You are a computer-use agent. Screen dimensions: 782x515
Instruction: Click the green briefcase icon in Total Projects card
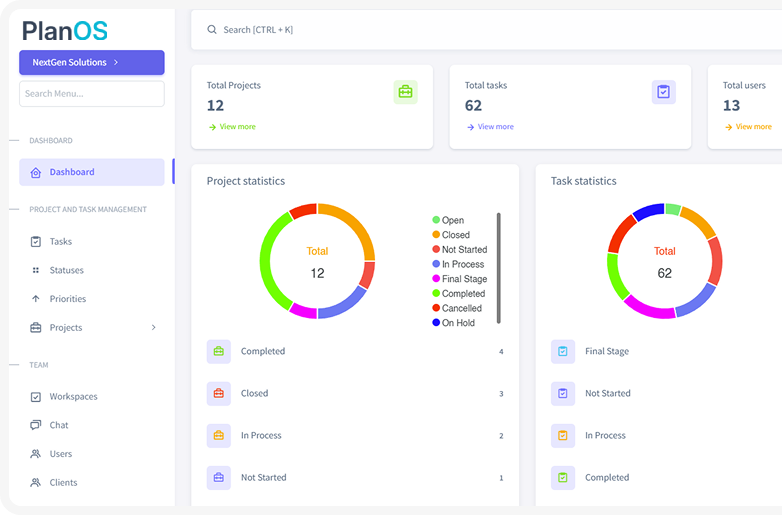coord(405,92)
